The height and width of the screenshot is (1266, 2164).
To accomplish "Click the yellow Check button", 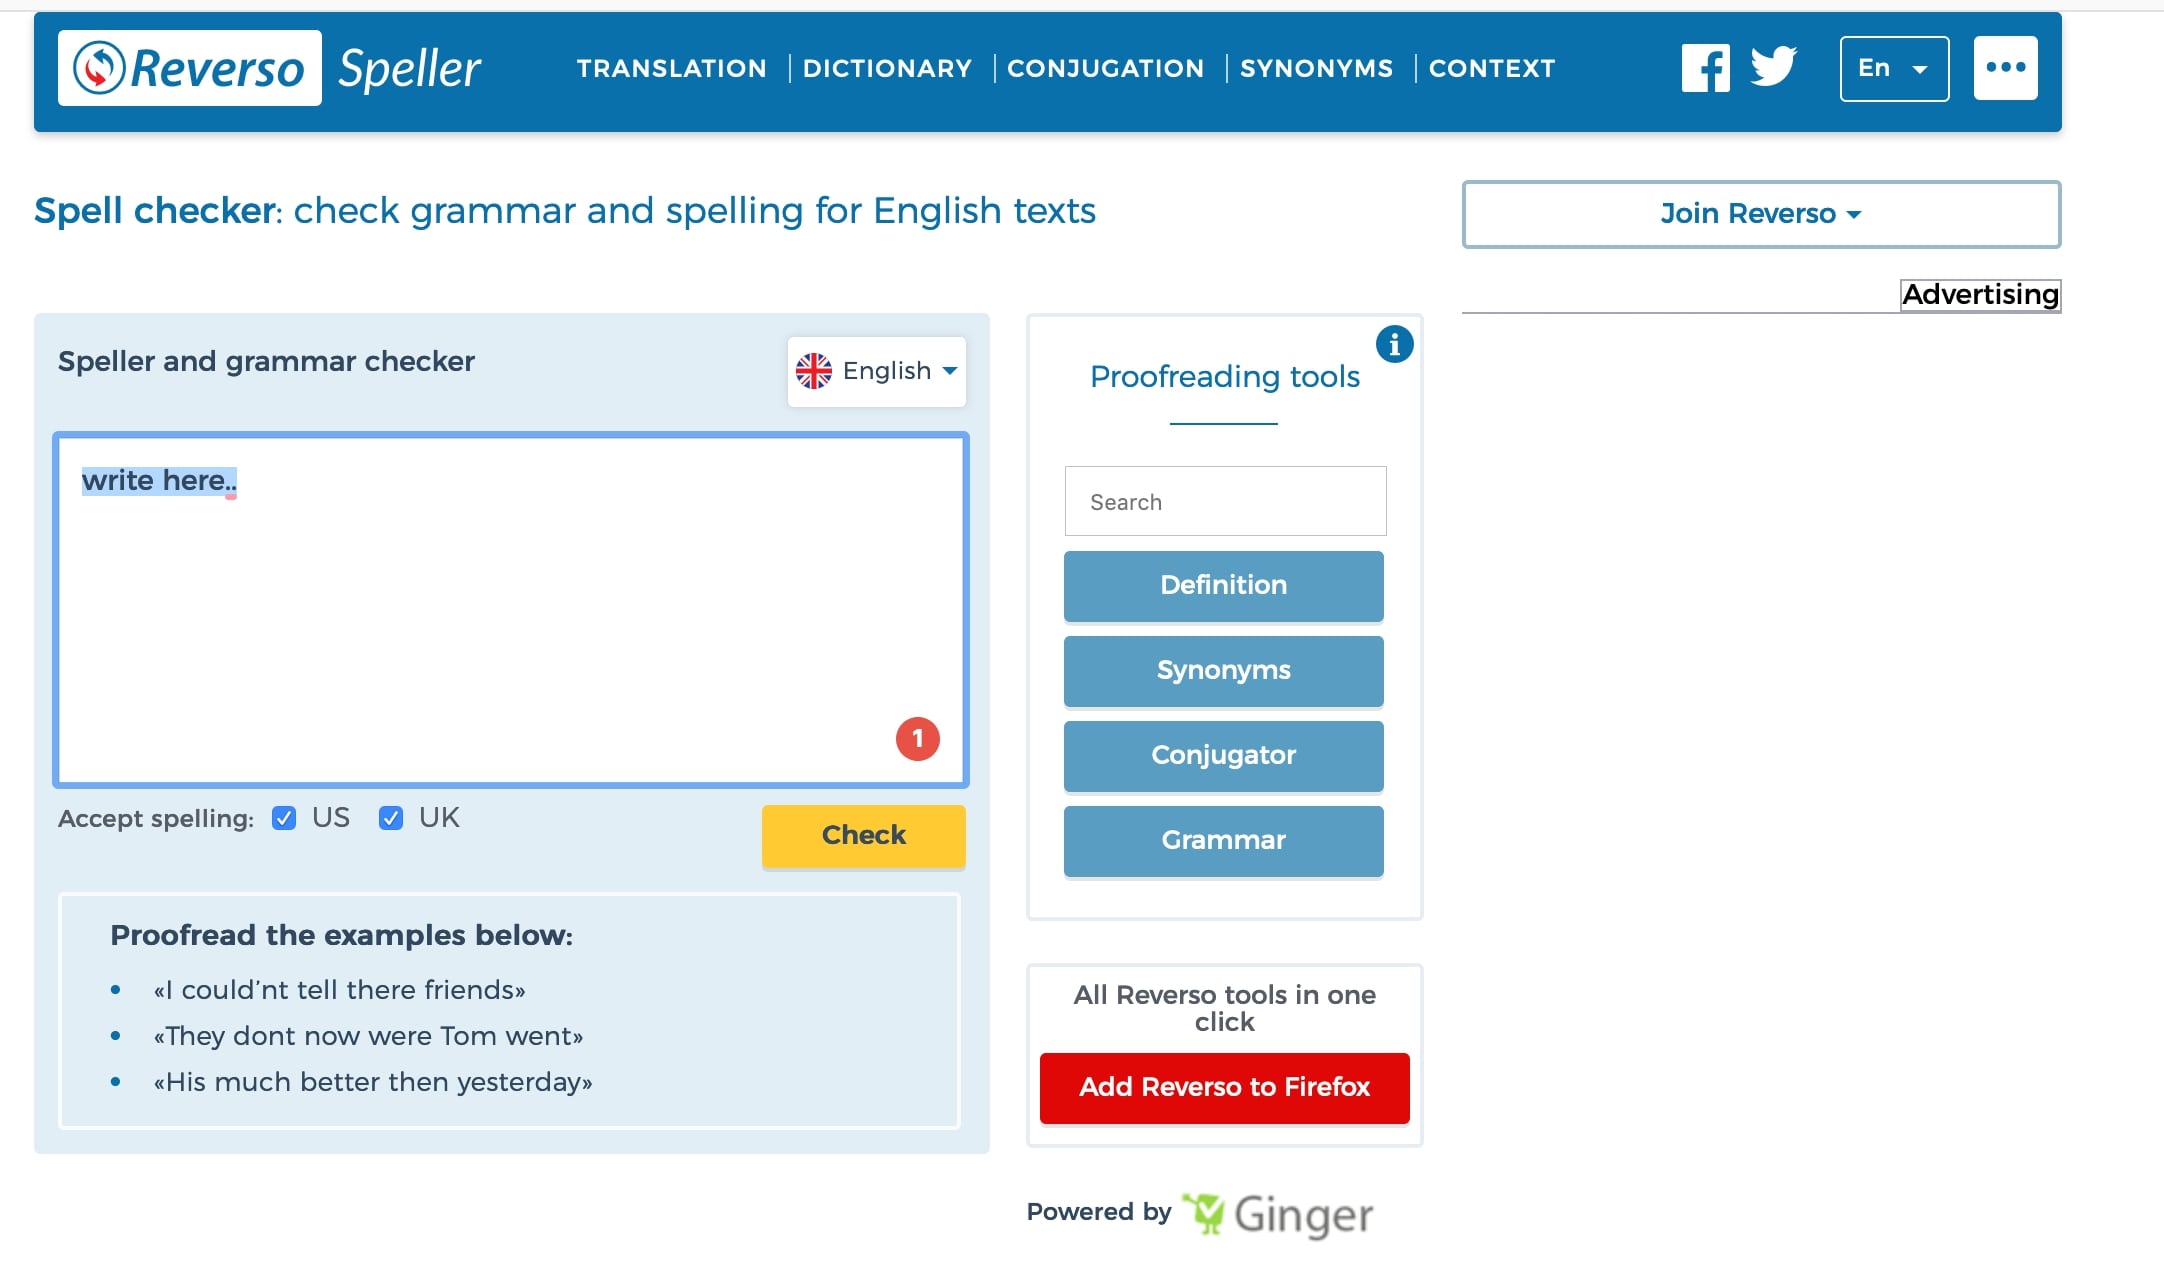I will [864, 836].
